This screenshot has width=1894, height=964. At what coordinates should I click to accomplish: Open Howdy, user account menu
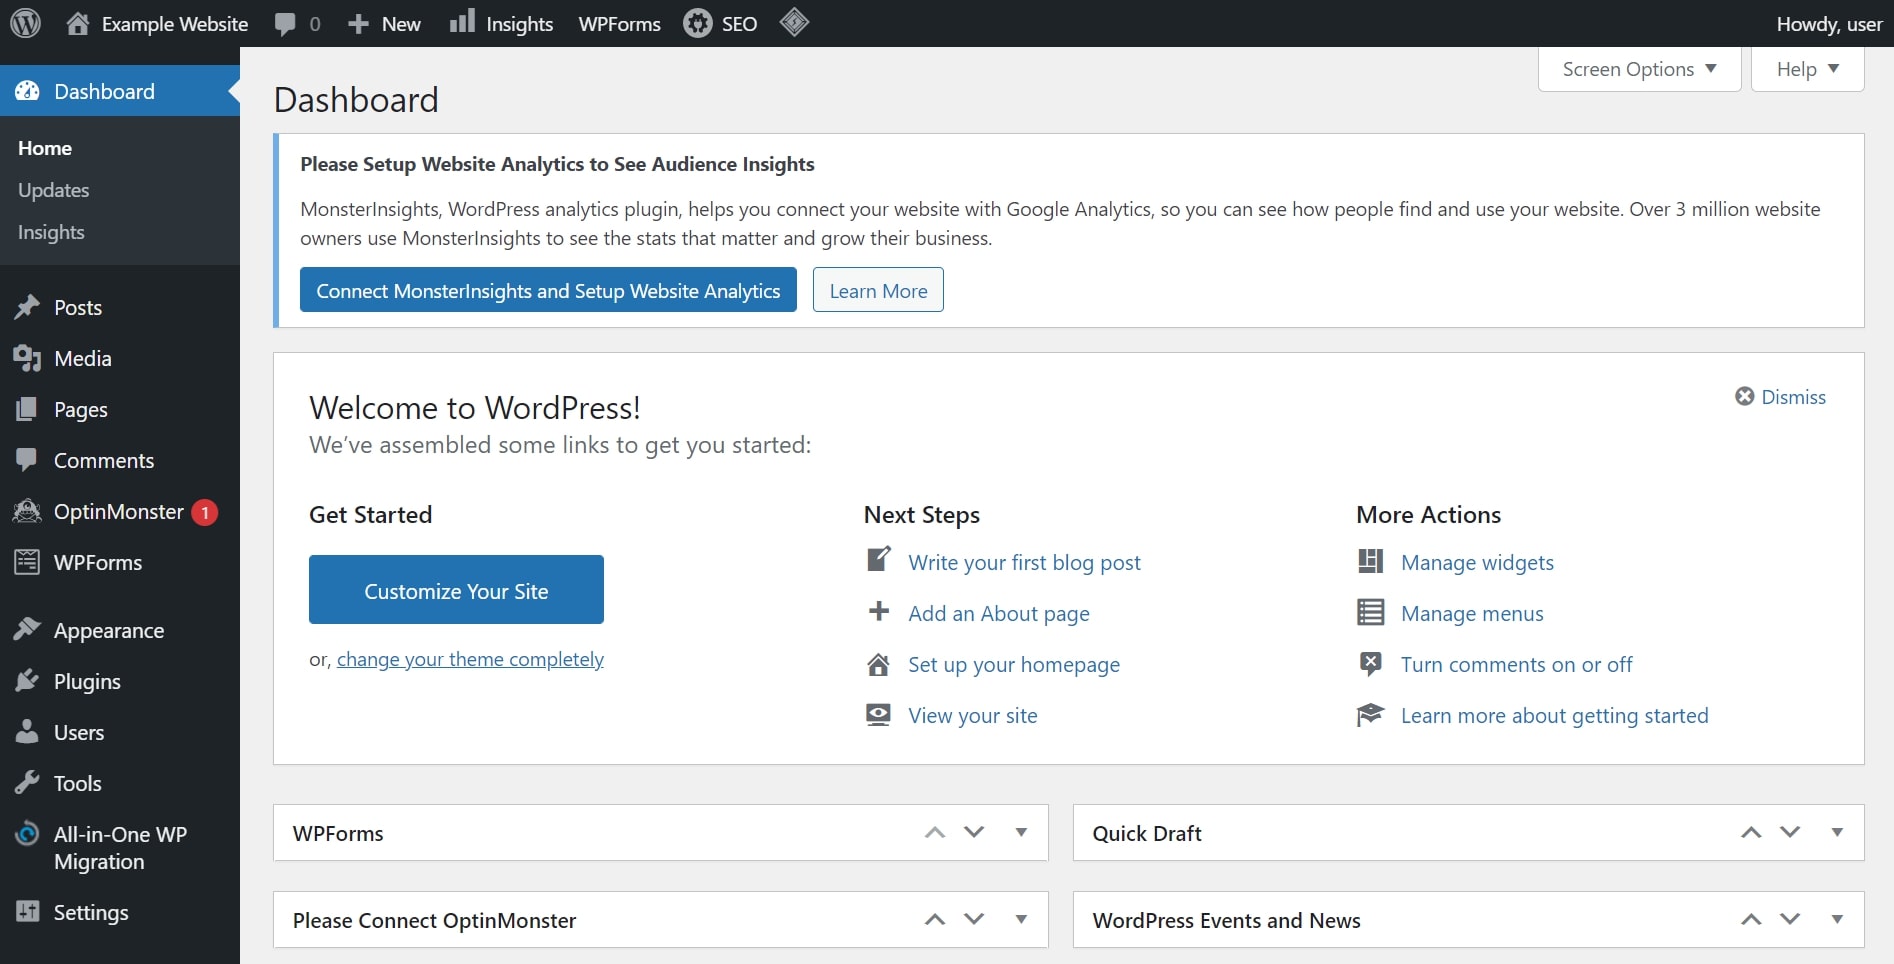(x=1829, y=24)
